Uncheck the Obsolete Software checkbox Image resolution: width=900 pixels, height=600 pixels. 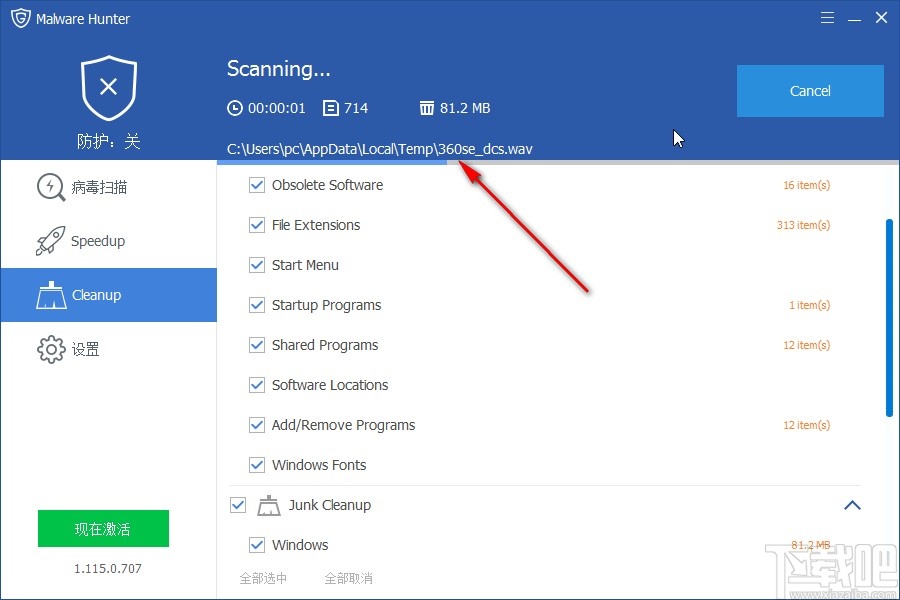tap(257, 184)
